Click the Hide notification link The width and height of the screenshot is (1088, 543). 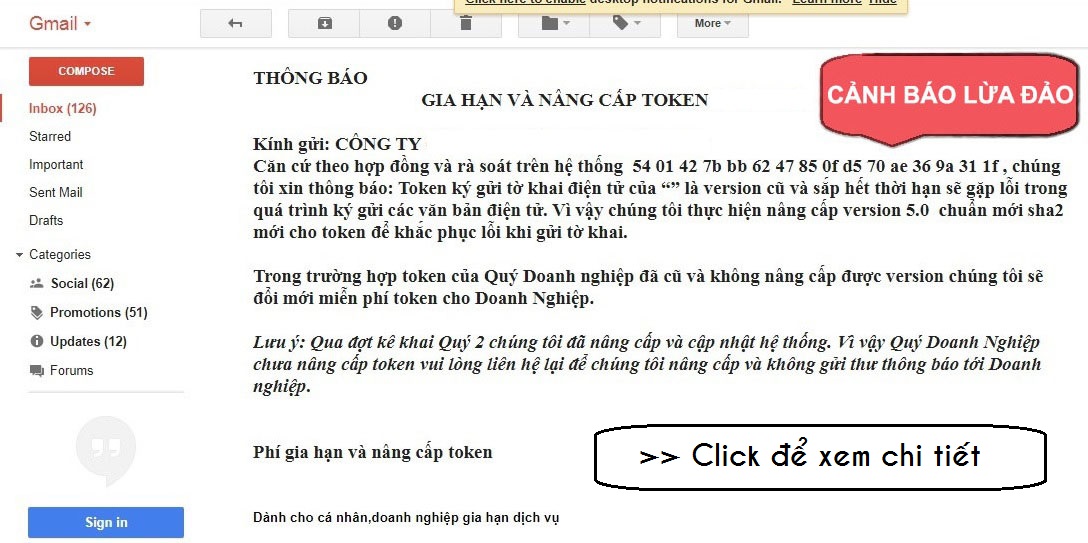(x=883, y=3)
